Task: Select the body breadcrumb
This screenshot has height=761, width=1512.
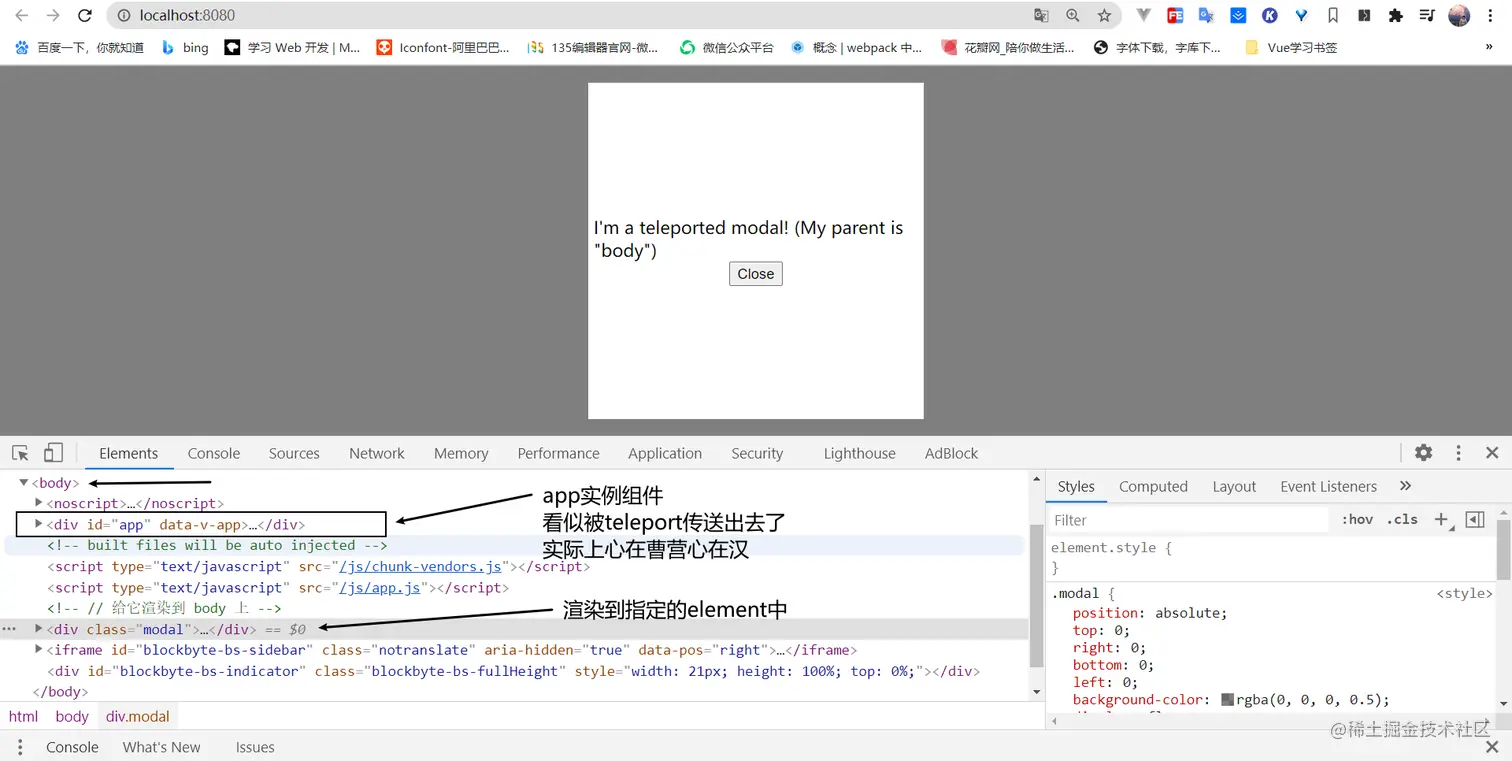Action: [72, 716]
